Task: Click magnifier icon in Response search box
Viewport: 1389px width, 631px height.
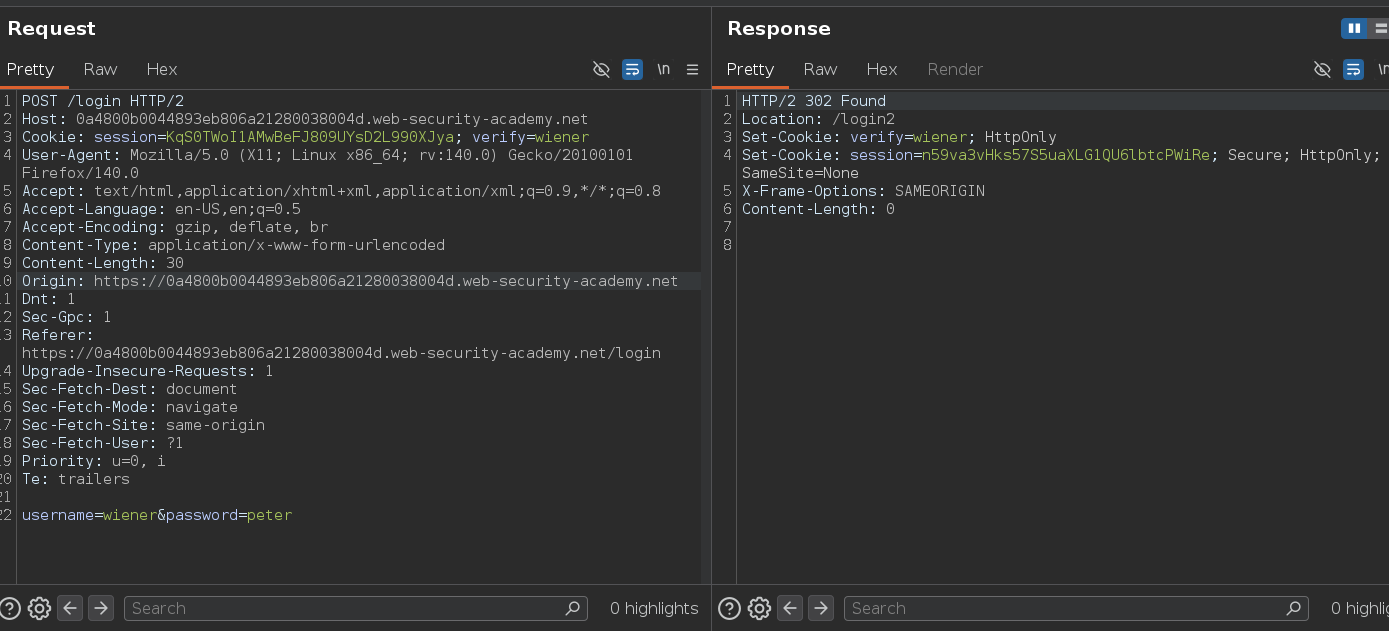Action: [x=1295, y=608]
